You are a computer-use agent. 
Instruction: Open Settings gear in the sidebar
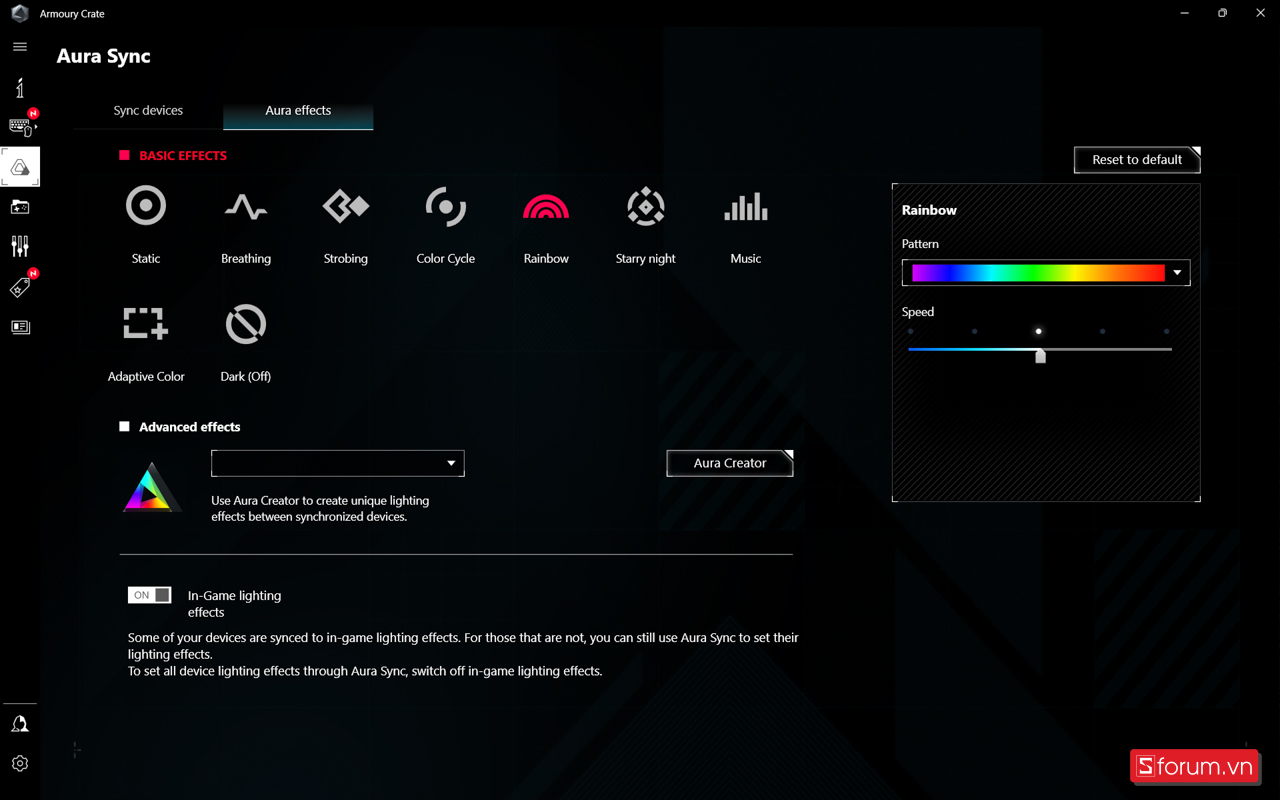(20, 763)
